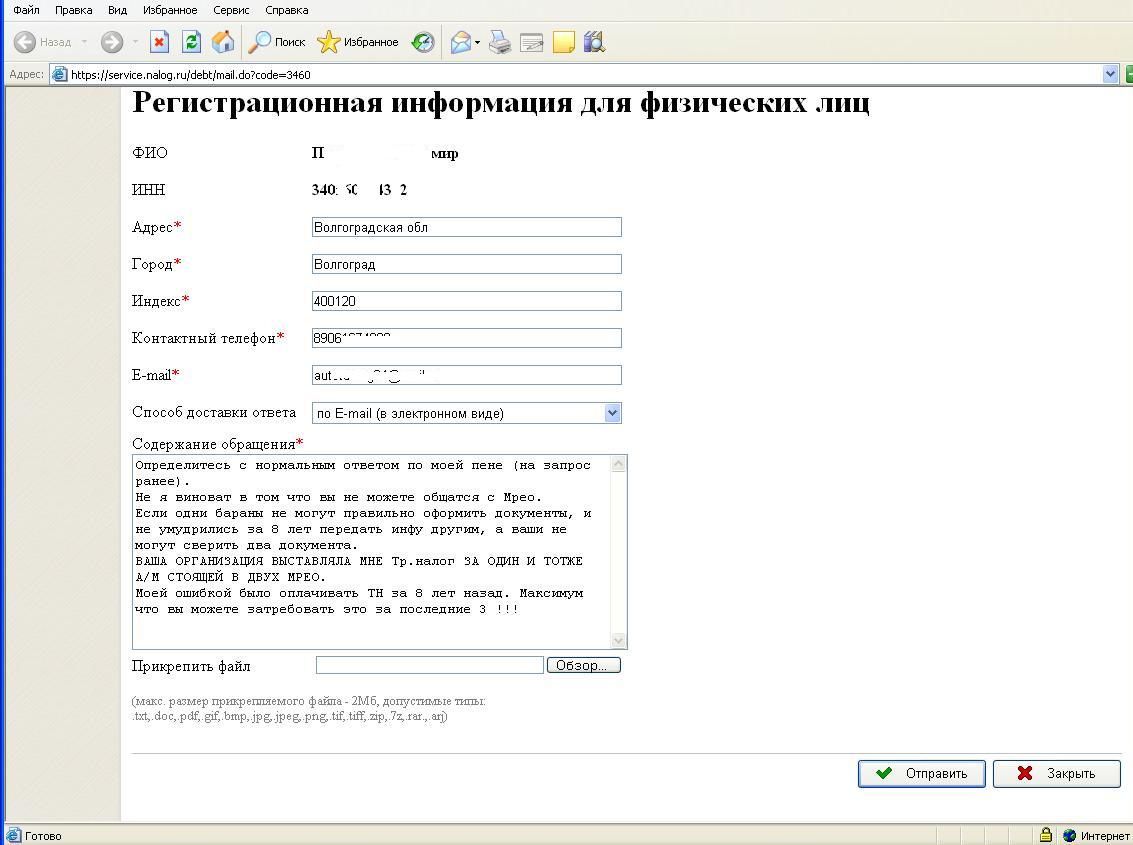Open the browsing History icon
This screenshot has height=845, width=1133.
pyautogui.click(x=423, y=42)
